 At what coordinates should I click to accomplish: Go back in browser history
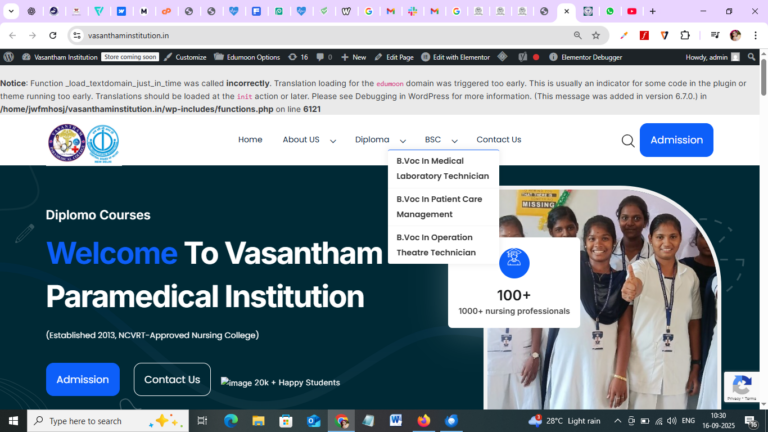tap(12, 35)
